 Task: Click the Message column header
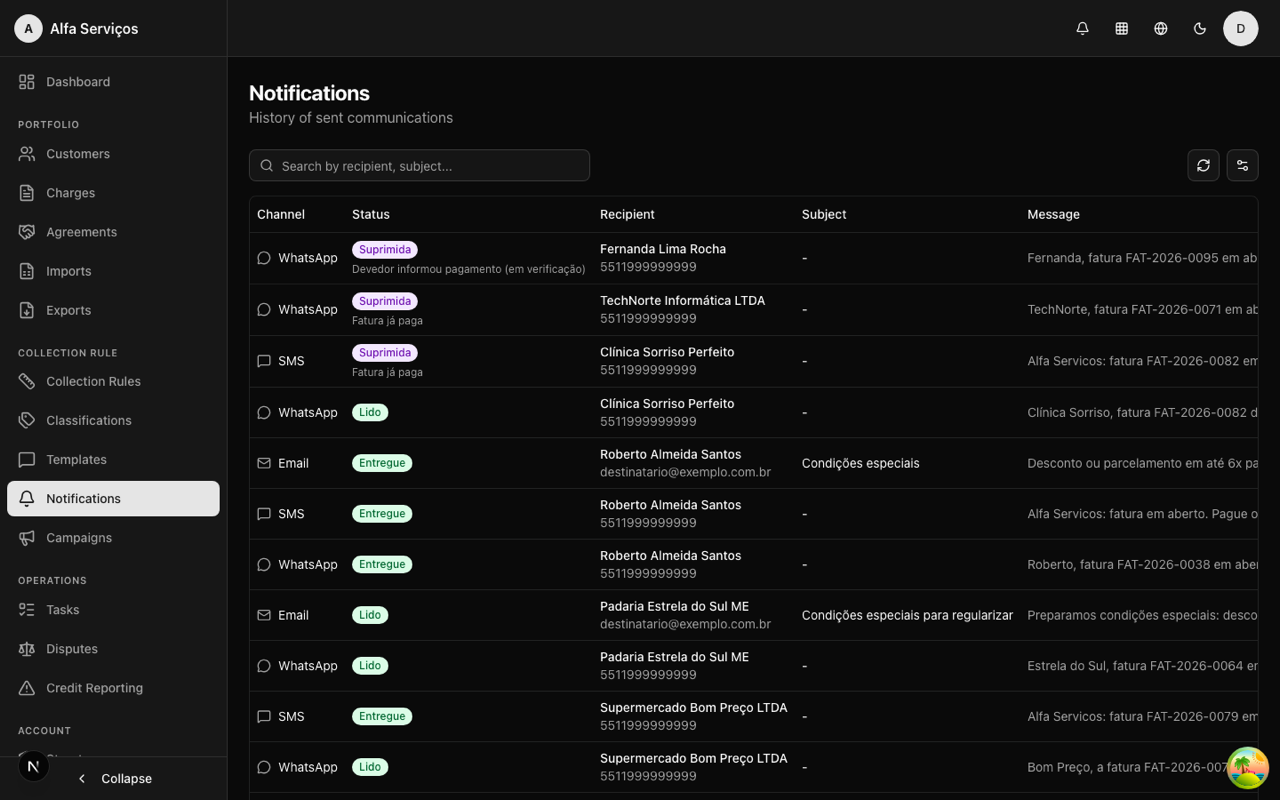pos(1053,214)
